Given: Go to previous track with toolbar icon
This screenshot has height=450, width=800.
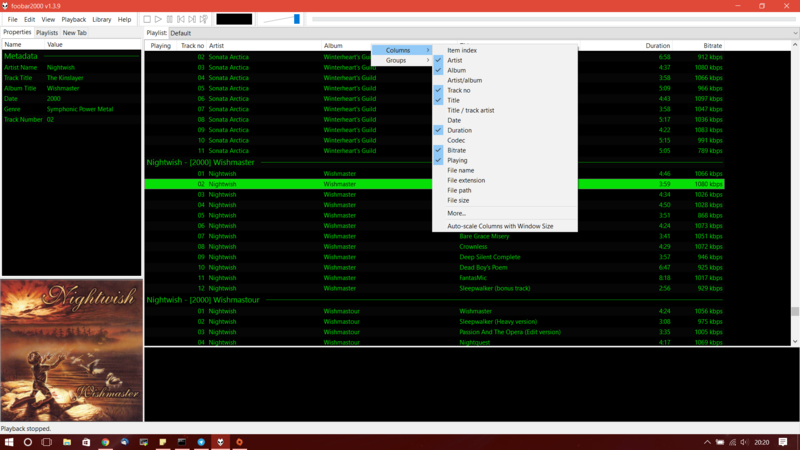Looking at the screenshot, I should (181, 19).
